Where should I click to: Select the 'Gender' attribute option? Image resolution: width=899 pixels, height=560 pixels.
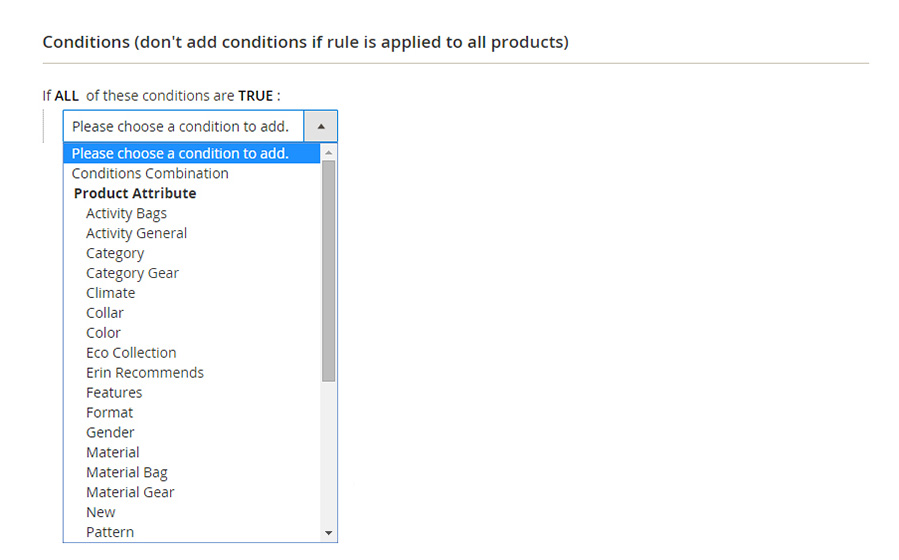click(x=110, y=433)
